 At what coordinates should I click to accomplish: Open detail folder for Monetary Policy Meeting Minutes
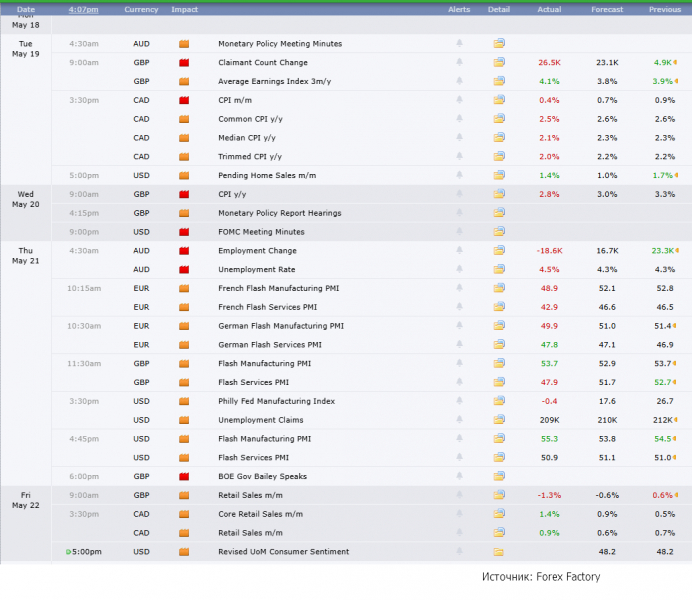click(x=499, y=43)
